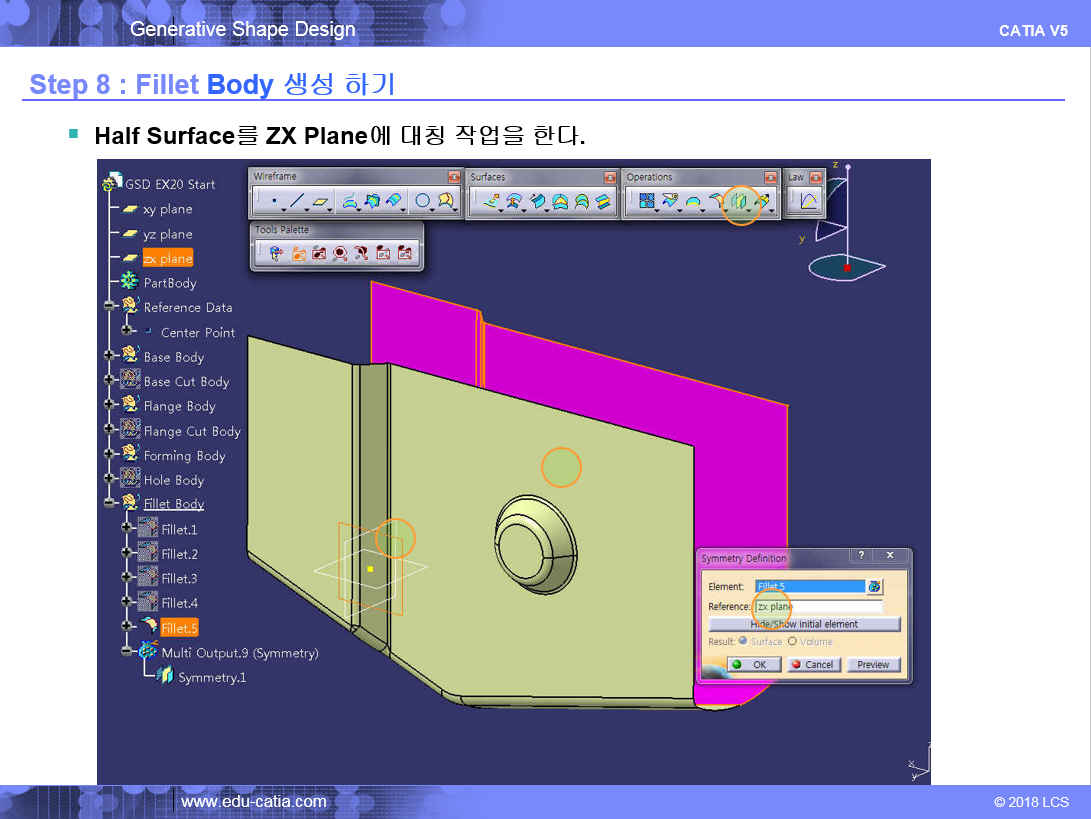This screenshot has height=819, width=1091.
Task: Click the Reference input field
Action: (x=818, y=606)
